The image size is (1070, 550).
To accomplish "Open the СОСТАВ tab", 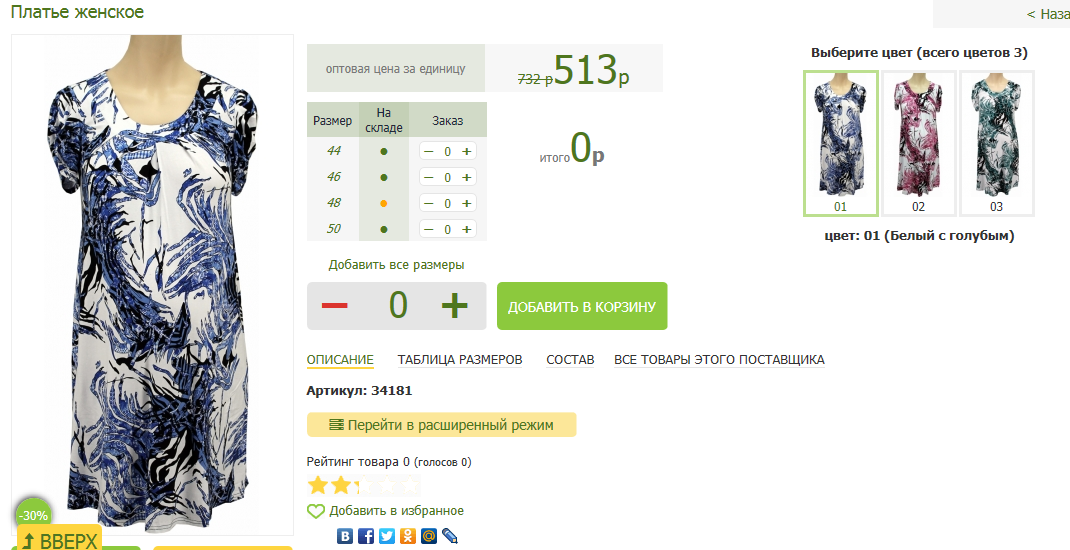I will coord(570,360).
